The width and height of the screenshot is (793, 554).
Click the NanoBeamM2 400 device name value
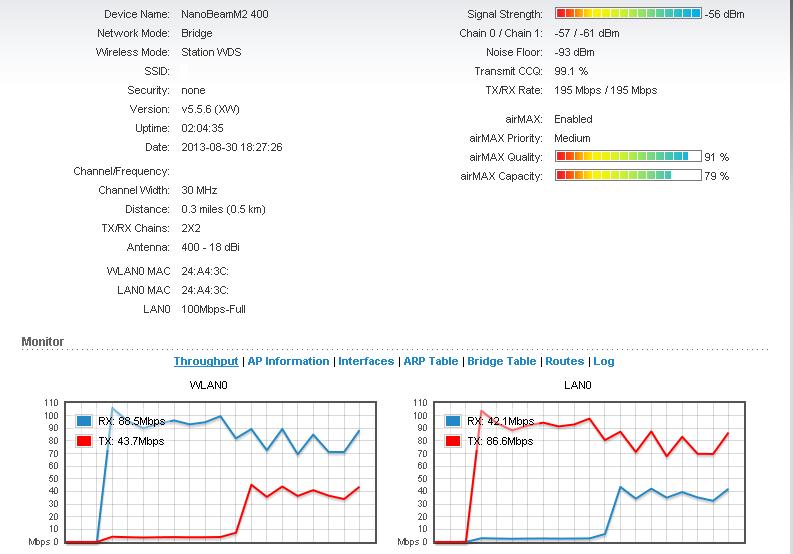(x=224, y=15)
